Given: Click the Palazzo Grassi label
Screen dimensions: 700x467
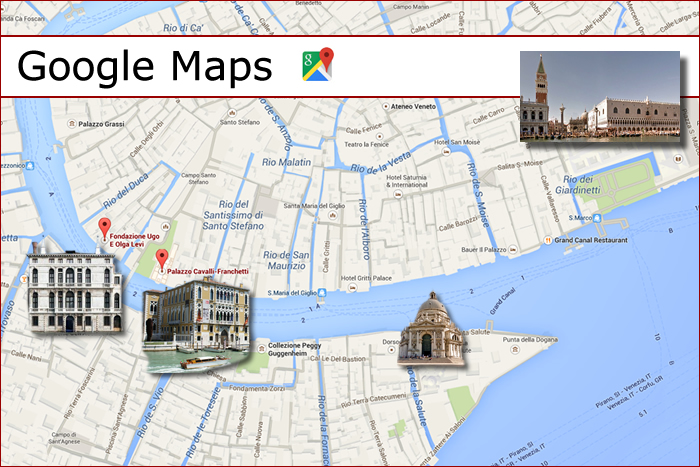Looking at the screenshot, I should click(101, 124).
